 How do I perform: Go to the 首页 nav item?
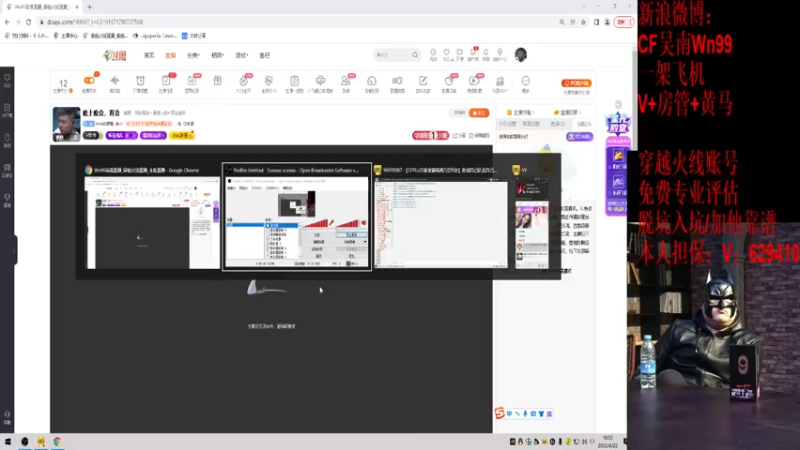click(148, 55)
